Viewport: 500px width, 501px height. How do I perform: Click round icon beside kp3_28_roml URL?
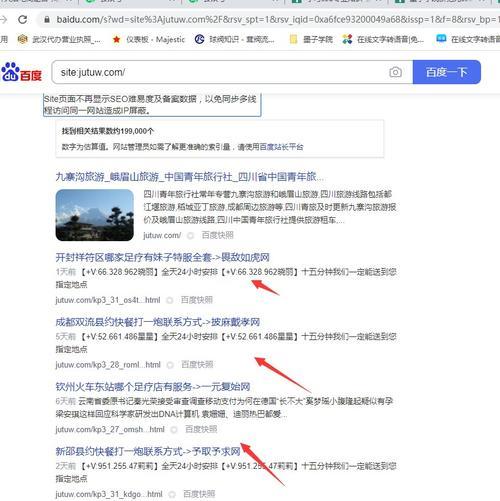click(170, 365)
